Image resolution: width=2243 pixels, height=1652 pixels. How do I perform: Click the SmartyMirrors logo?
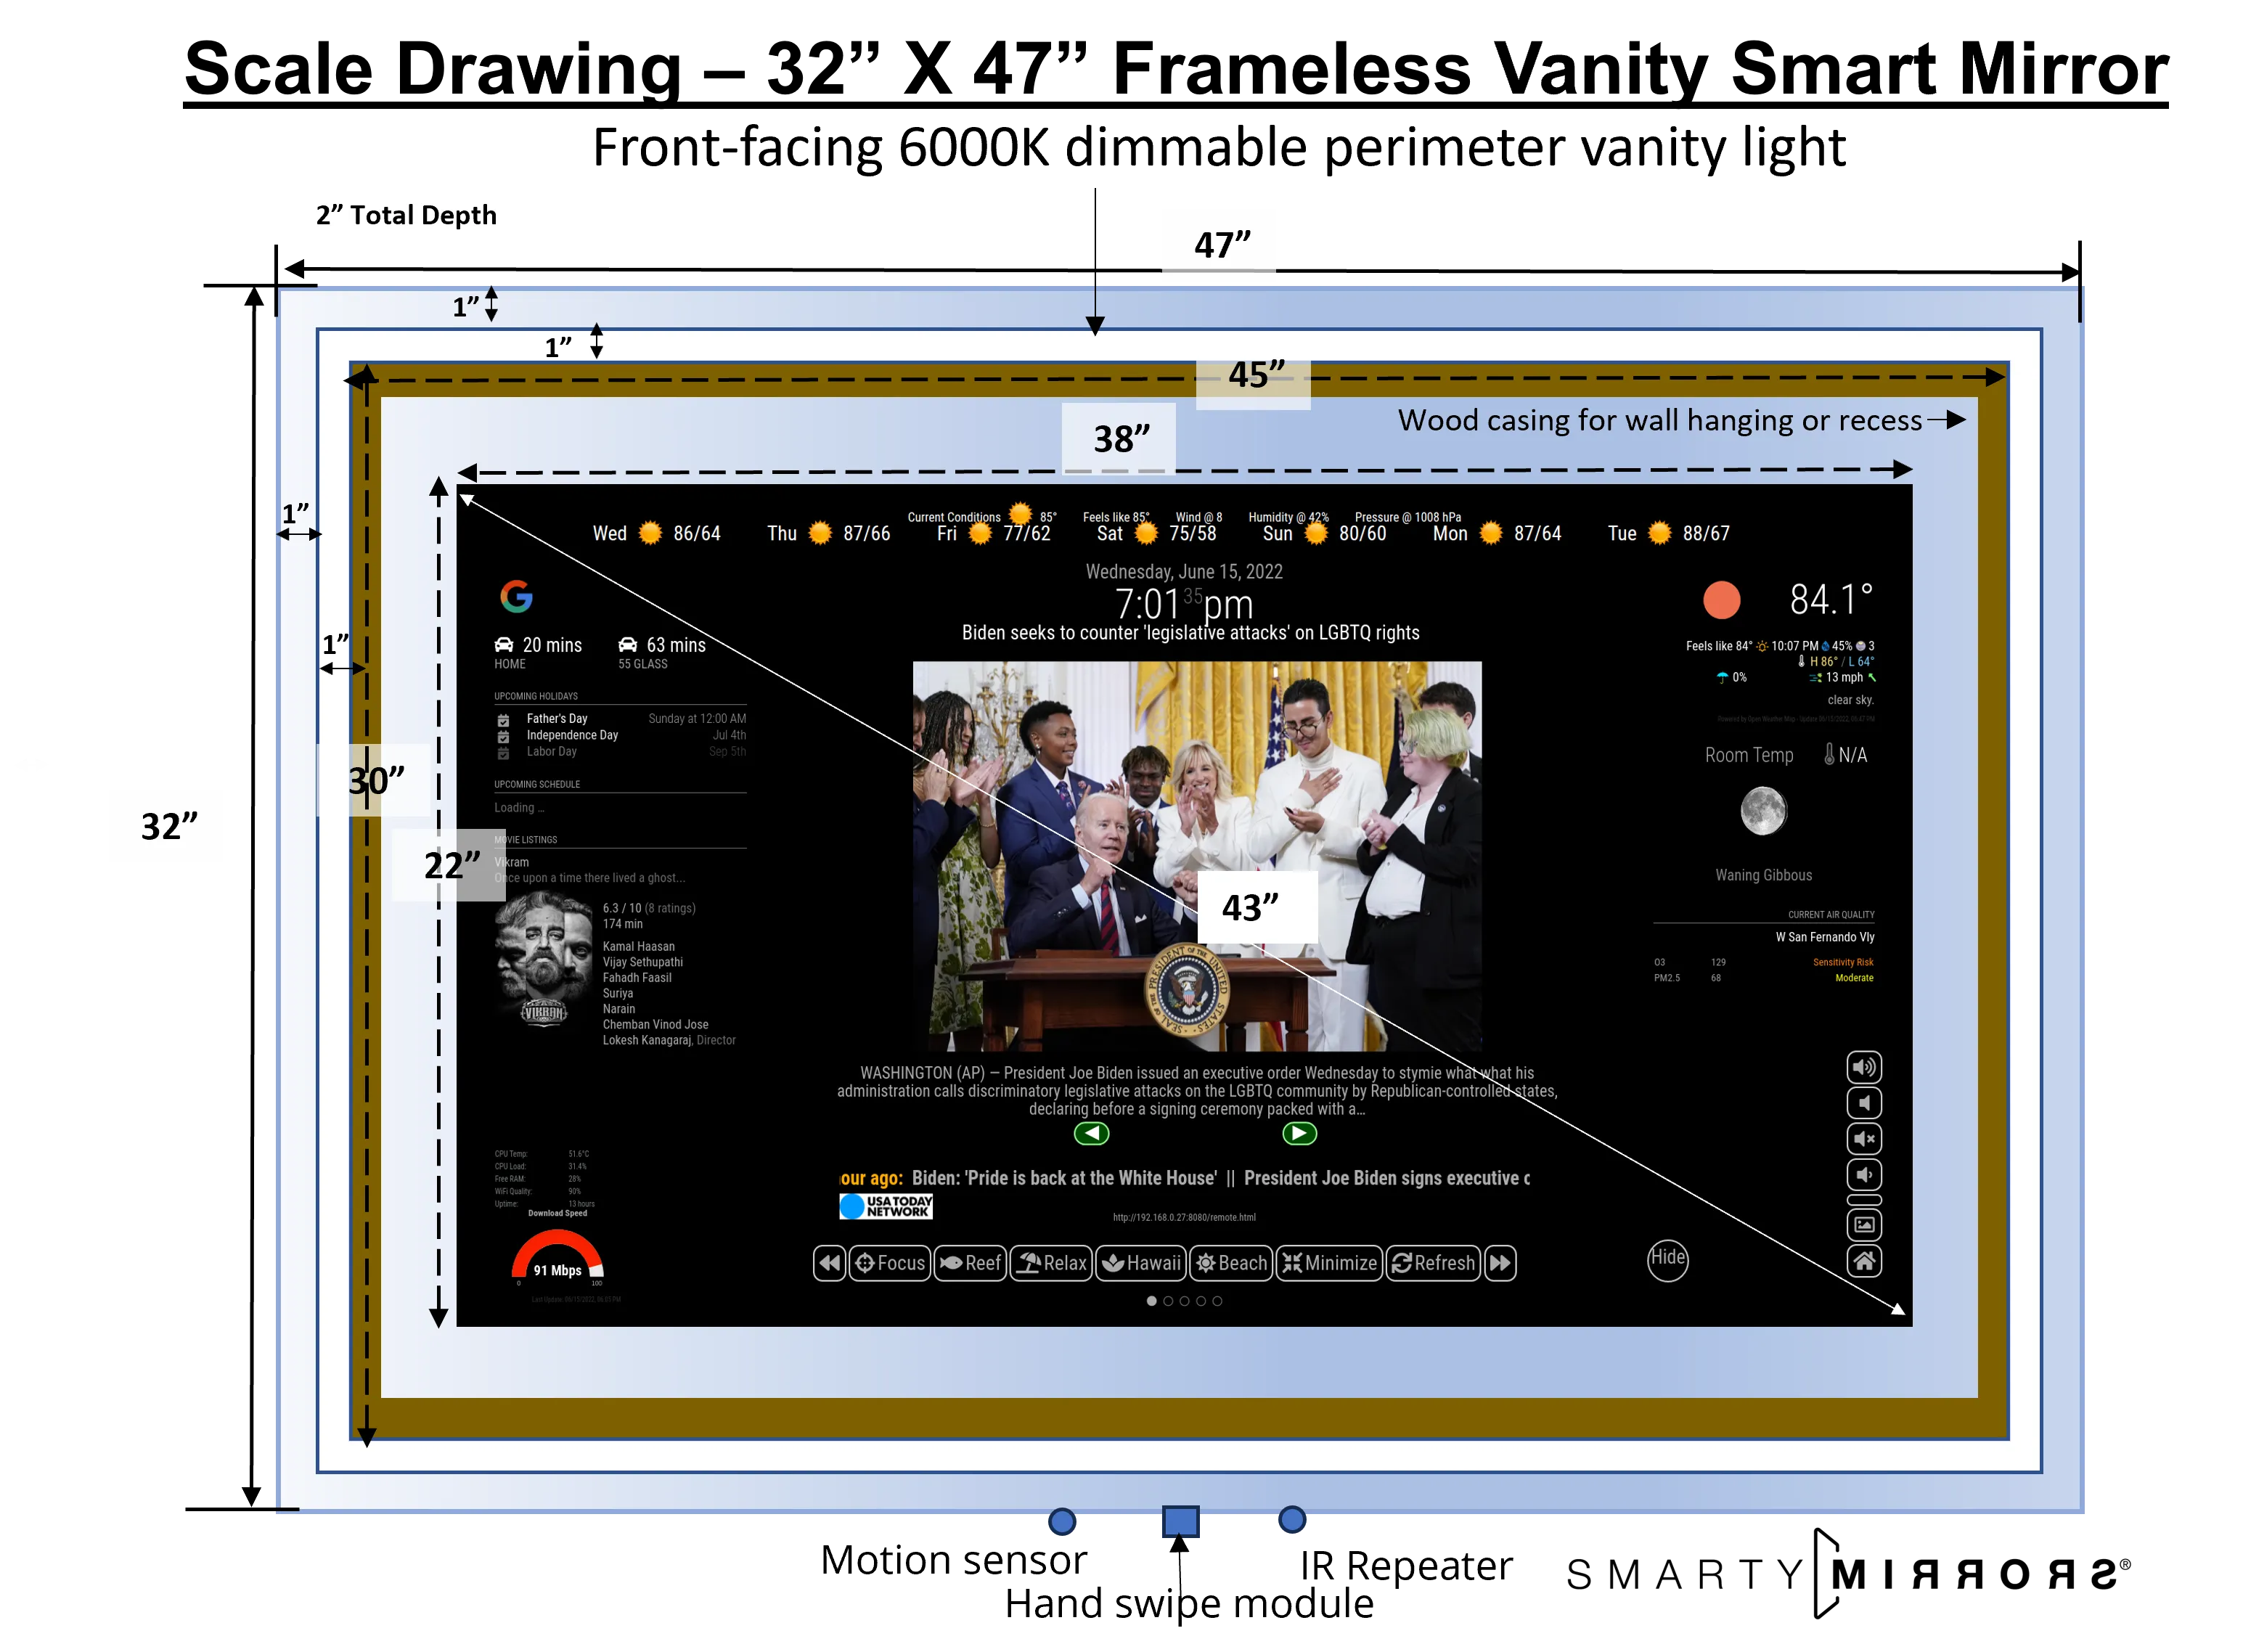click(x=1848, y=1574)
